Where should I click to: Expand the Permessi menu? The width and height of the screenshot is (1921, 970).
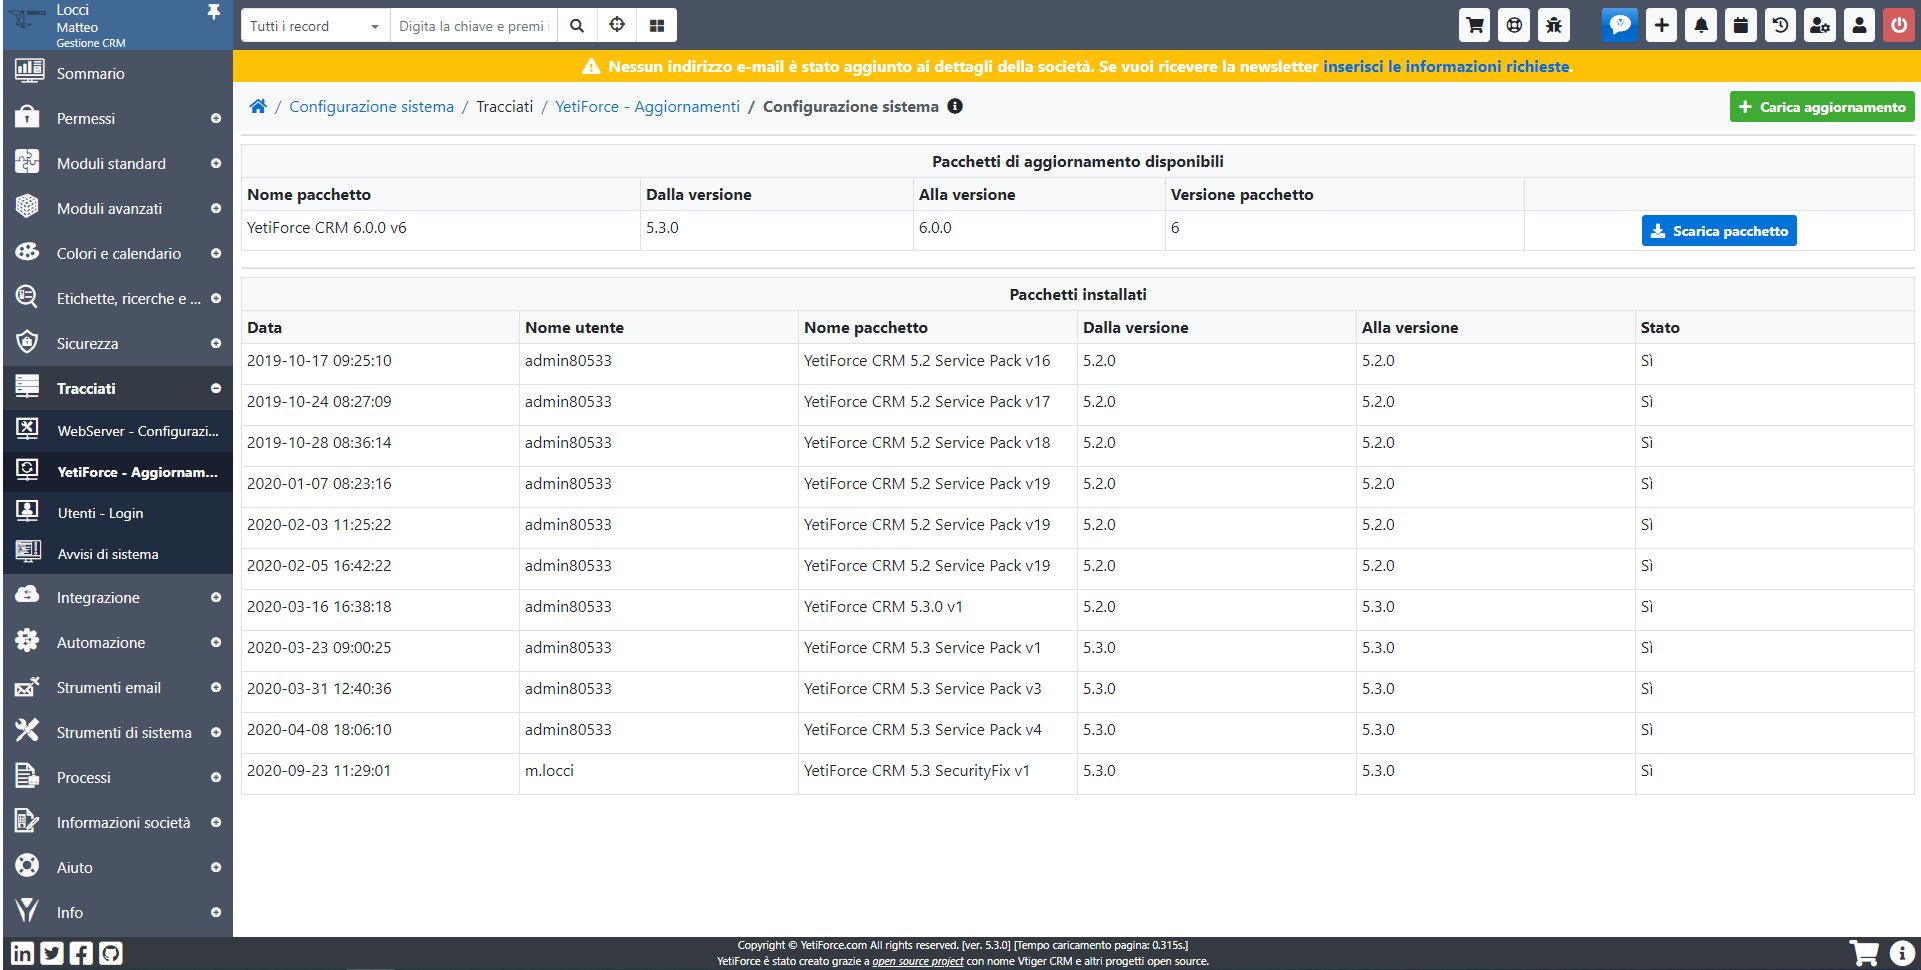tap(118, 118)
